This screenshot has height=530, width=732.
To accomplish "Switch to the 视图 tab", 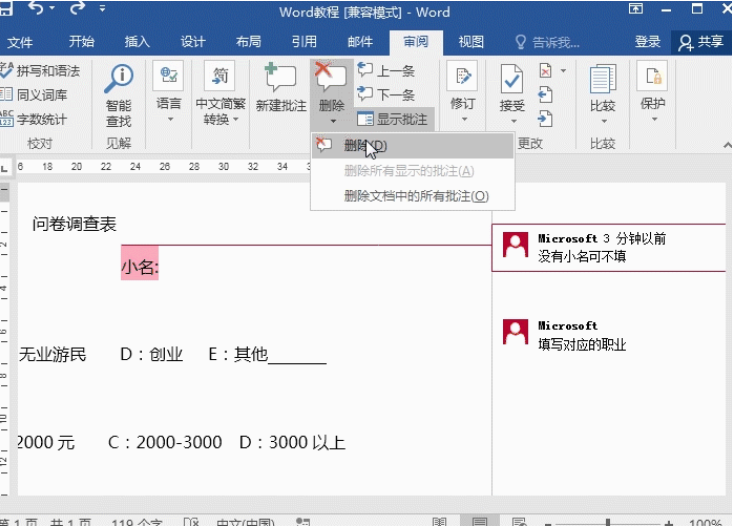I will pos(471,42).
